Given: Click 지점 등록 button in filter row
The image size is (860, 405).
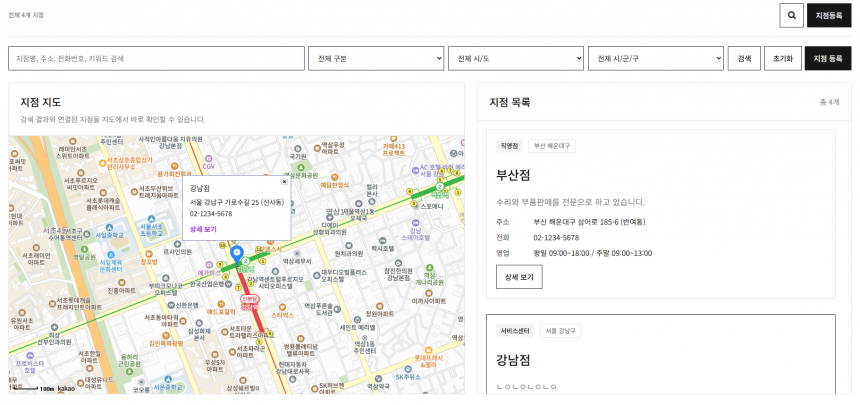Looking at the screenshot, I should coord(828,58).
